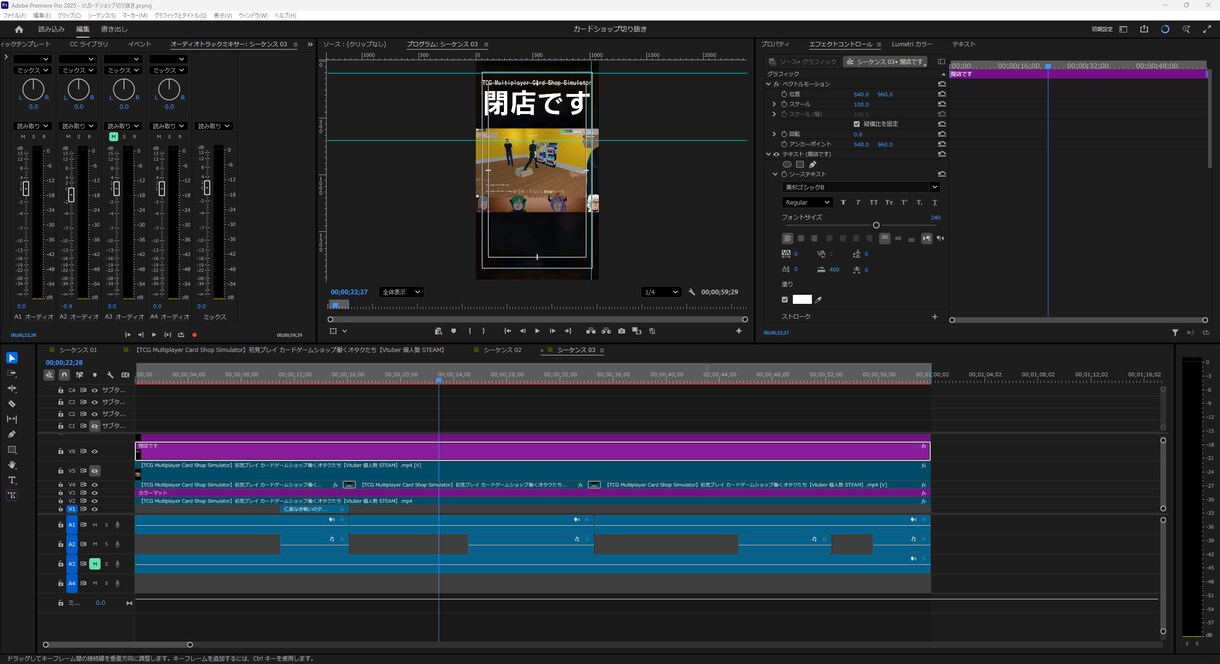
Task: Switch to 書き出し export tab
Action: (115, 29)
